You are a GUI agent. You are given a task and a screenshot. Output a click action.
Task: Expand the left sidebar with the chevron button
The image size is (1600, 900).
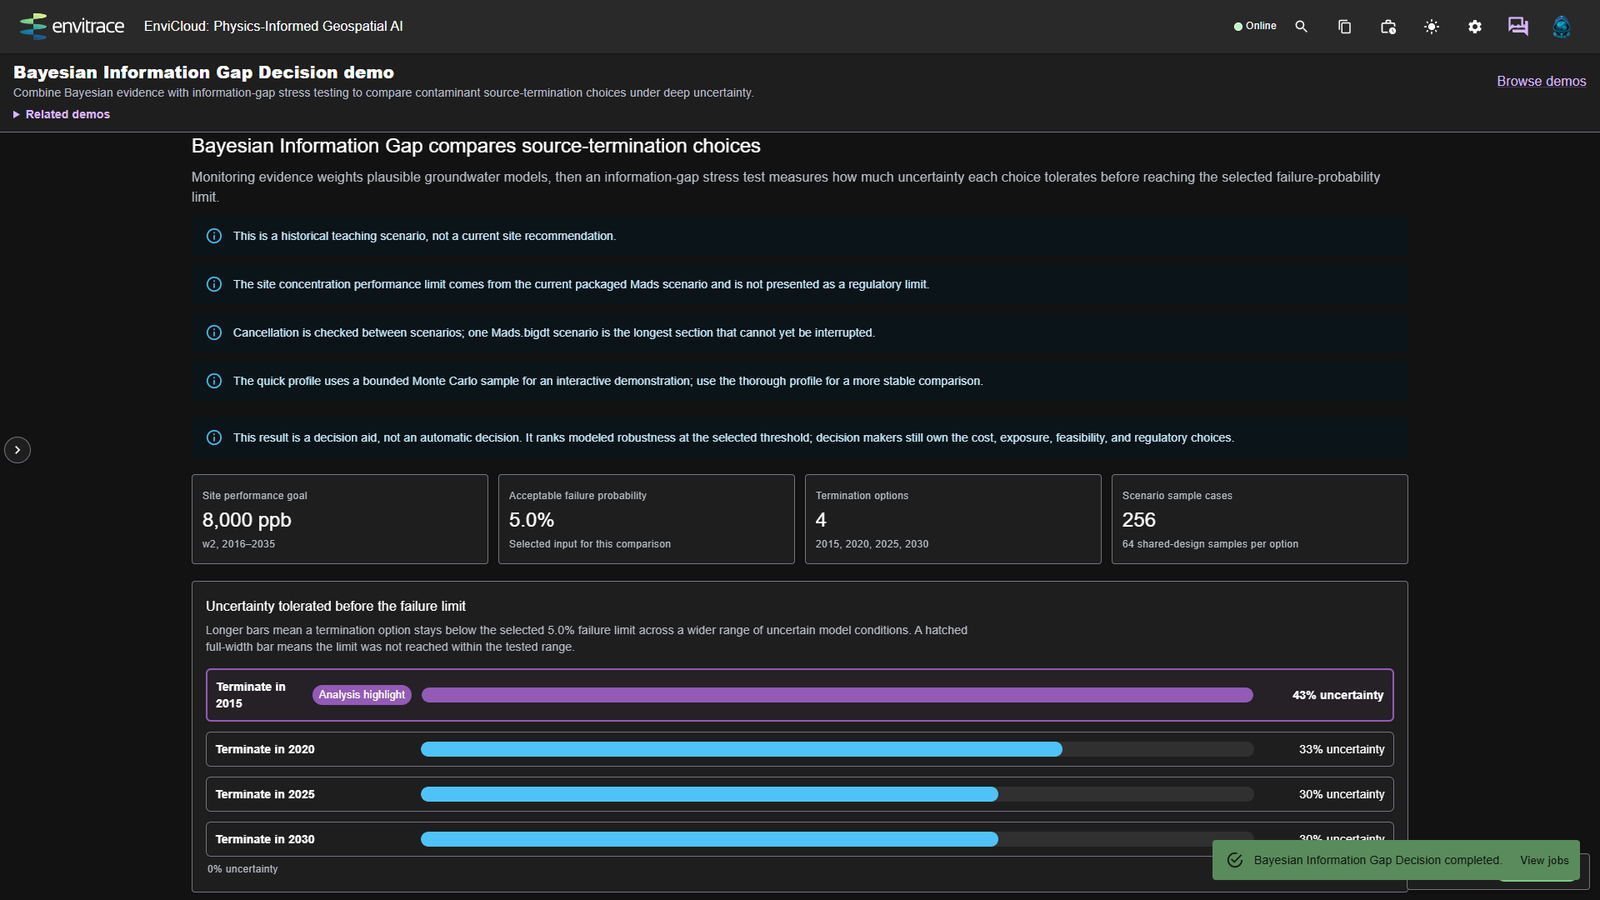(17, 450)
